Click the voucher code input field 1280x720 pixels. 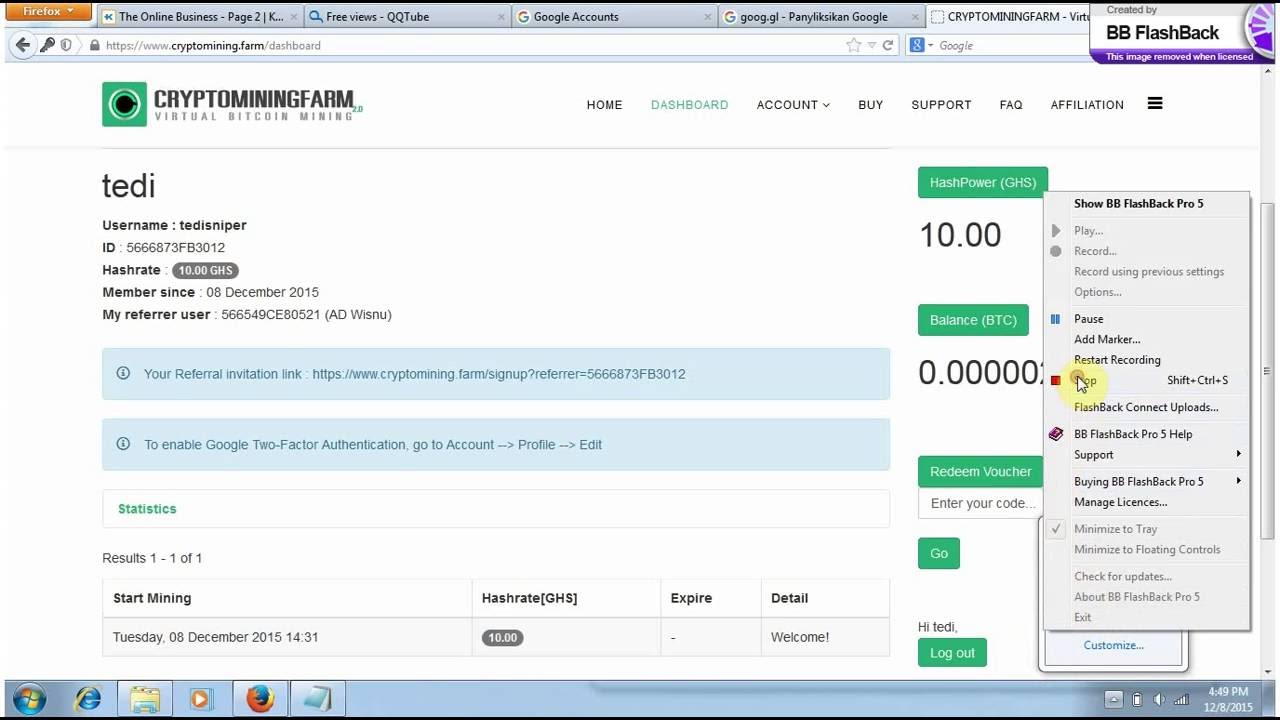pos(980,503)
